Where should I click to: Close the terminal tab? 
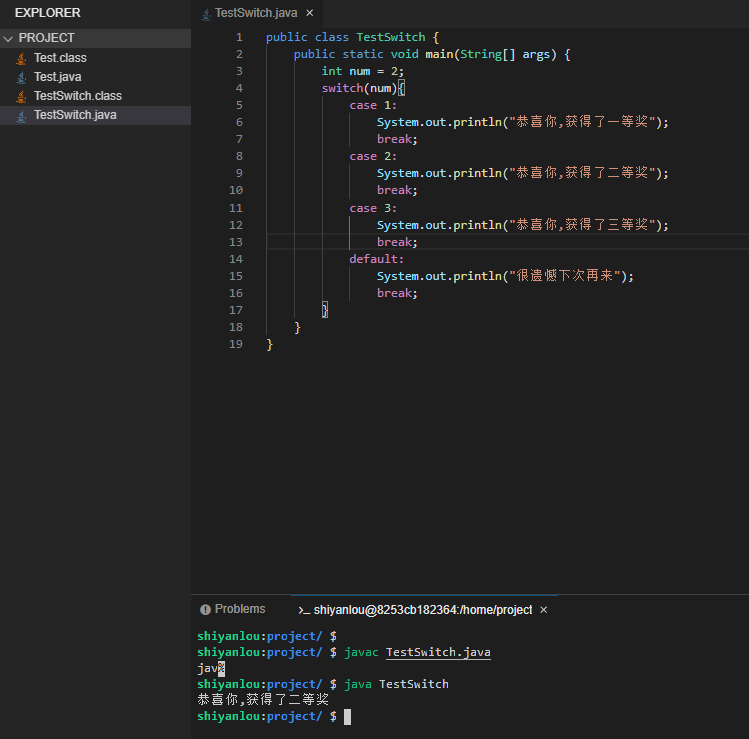pos(544,610)
